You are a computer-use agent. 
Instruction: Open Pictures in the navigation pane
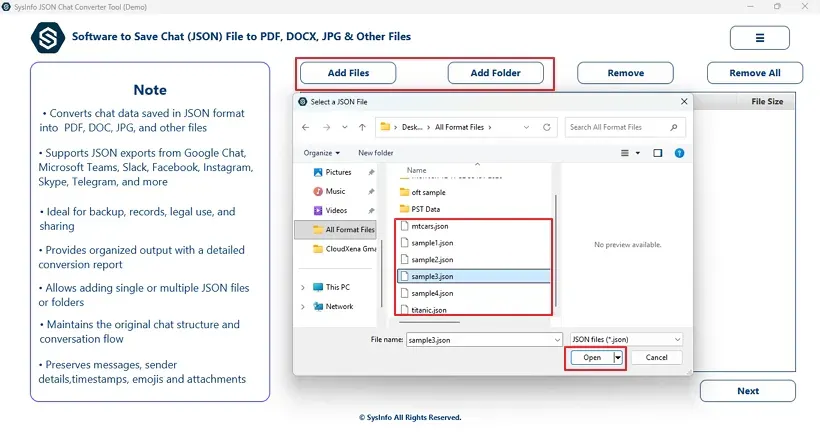point(338,172)
